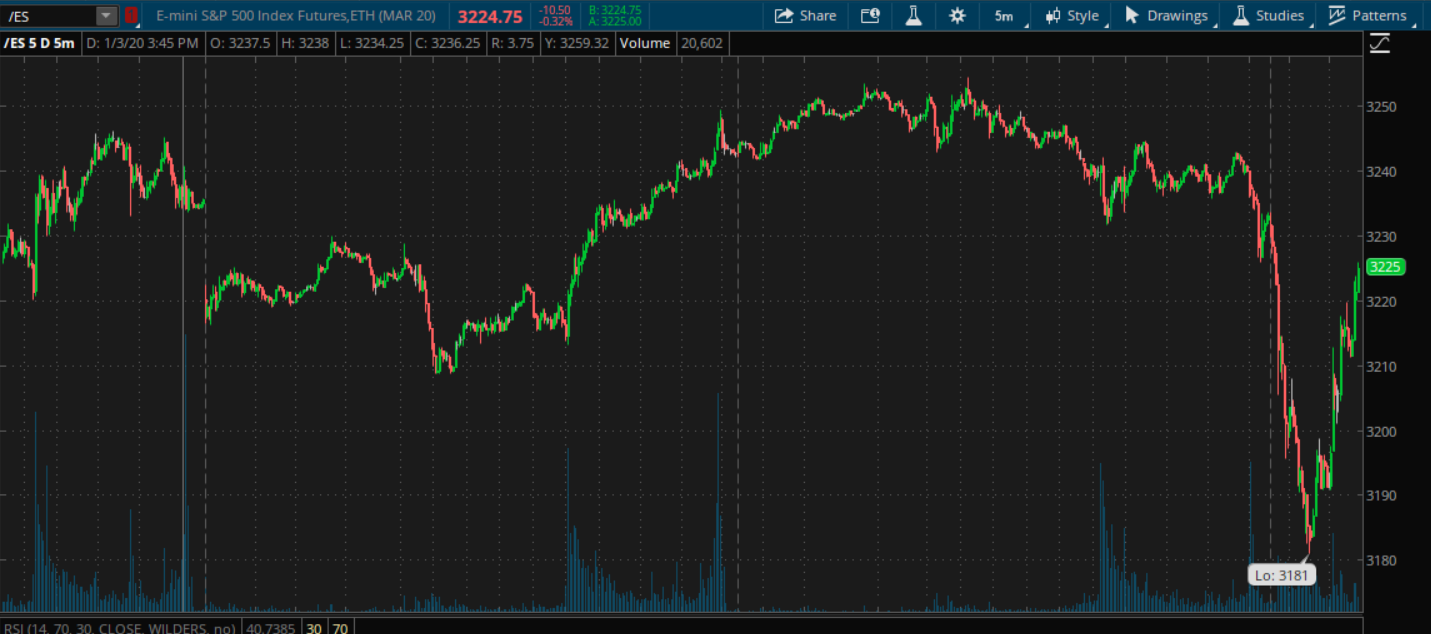The width and height of the screenshot is (1431, 634).
Task: Click the /ES symbol input field
Action: click(50, 15)
